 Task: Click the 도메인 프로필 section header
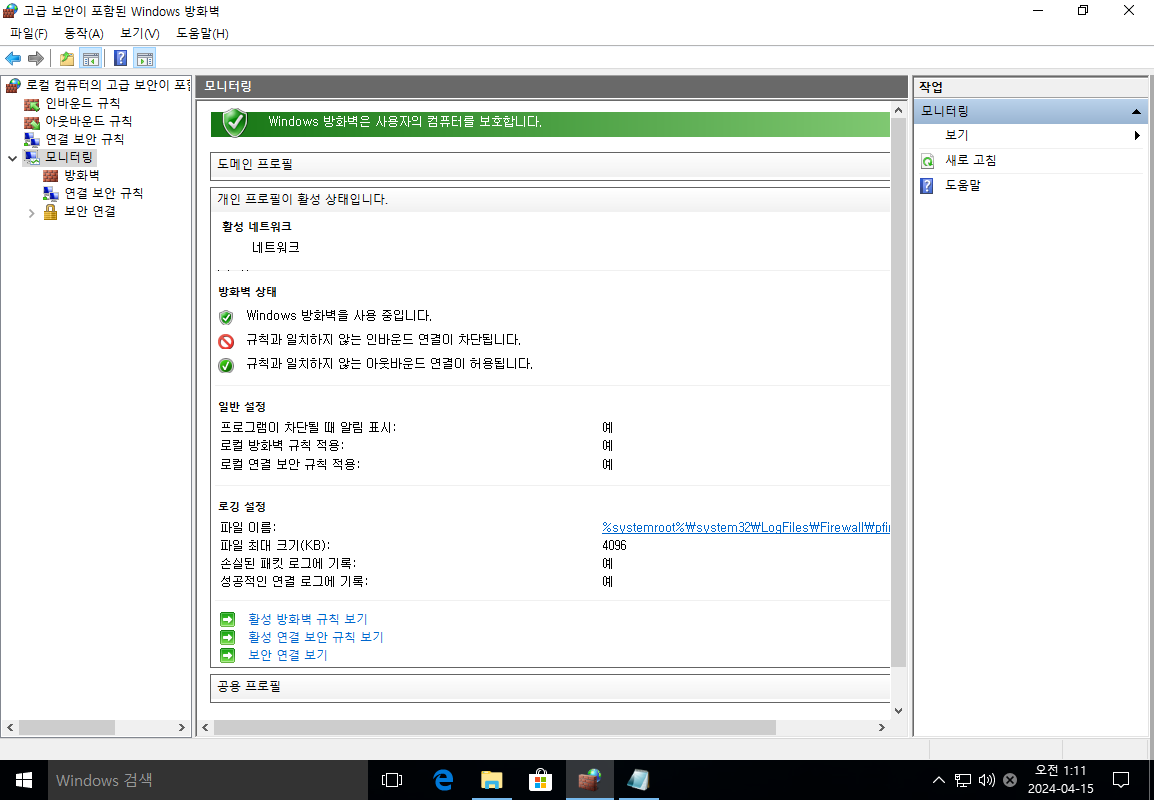[x=550, y=165]
